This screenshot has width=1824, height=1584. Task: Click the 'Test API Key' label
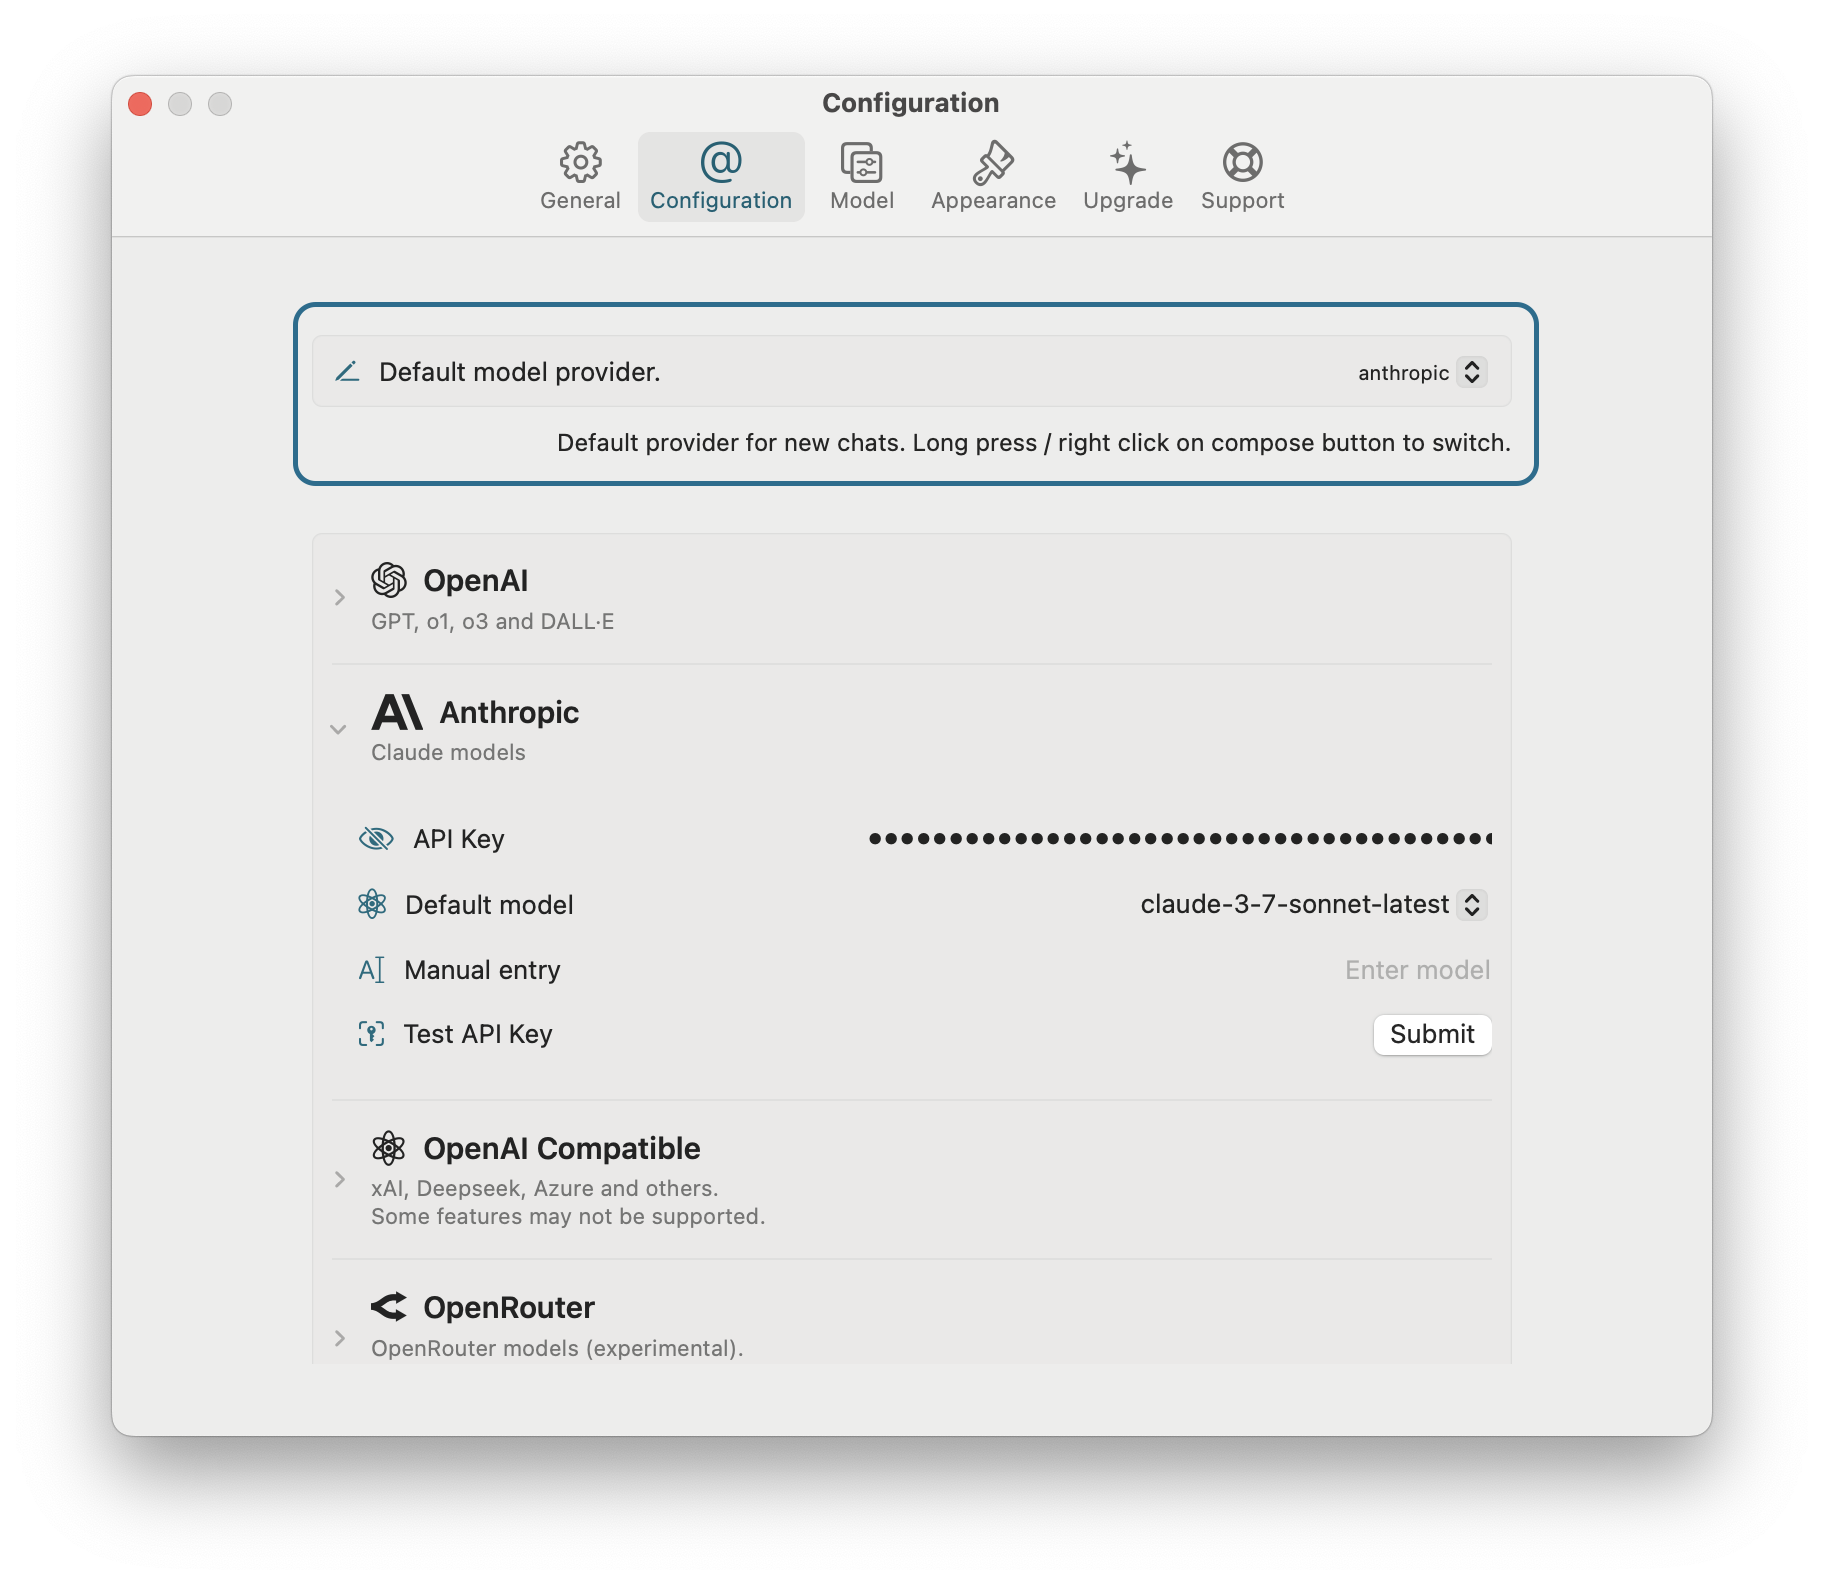[x=478, y=1034]
